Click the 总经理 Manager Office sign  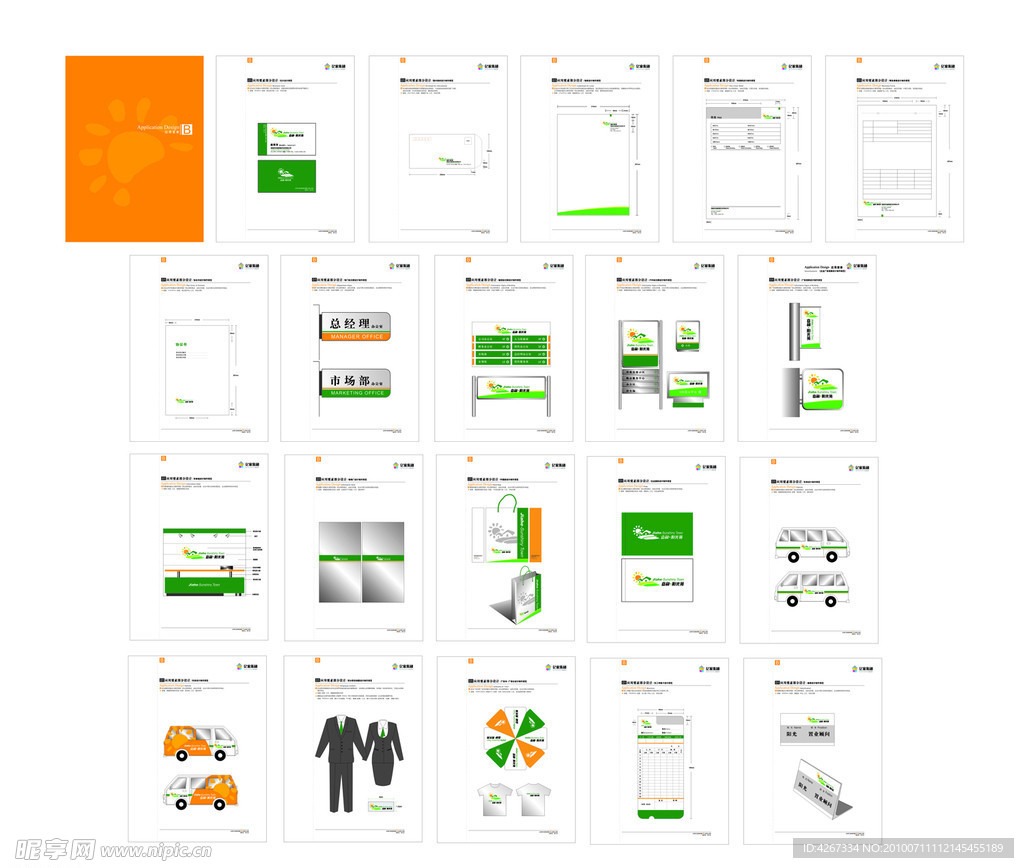(356, 326)
